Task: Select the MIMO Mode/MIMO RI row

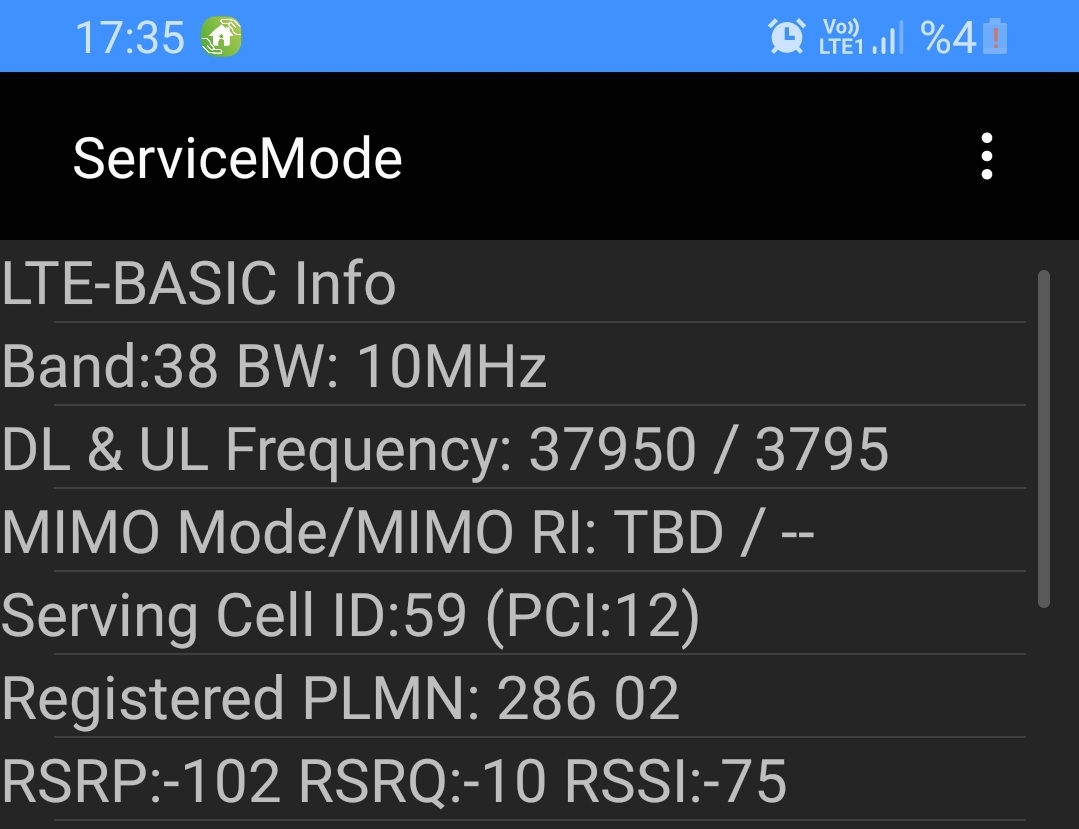Action: click(x=513, y=531)
